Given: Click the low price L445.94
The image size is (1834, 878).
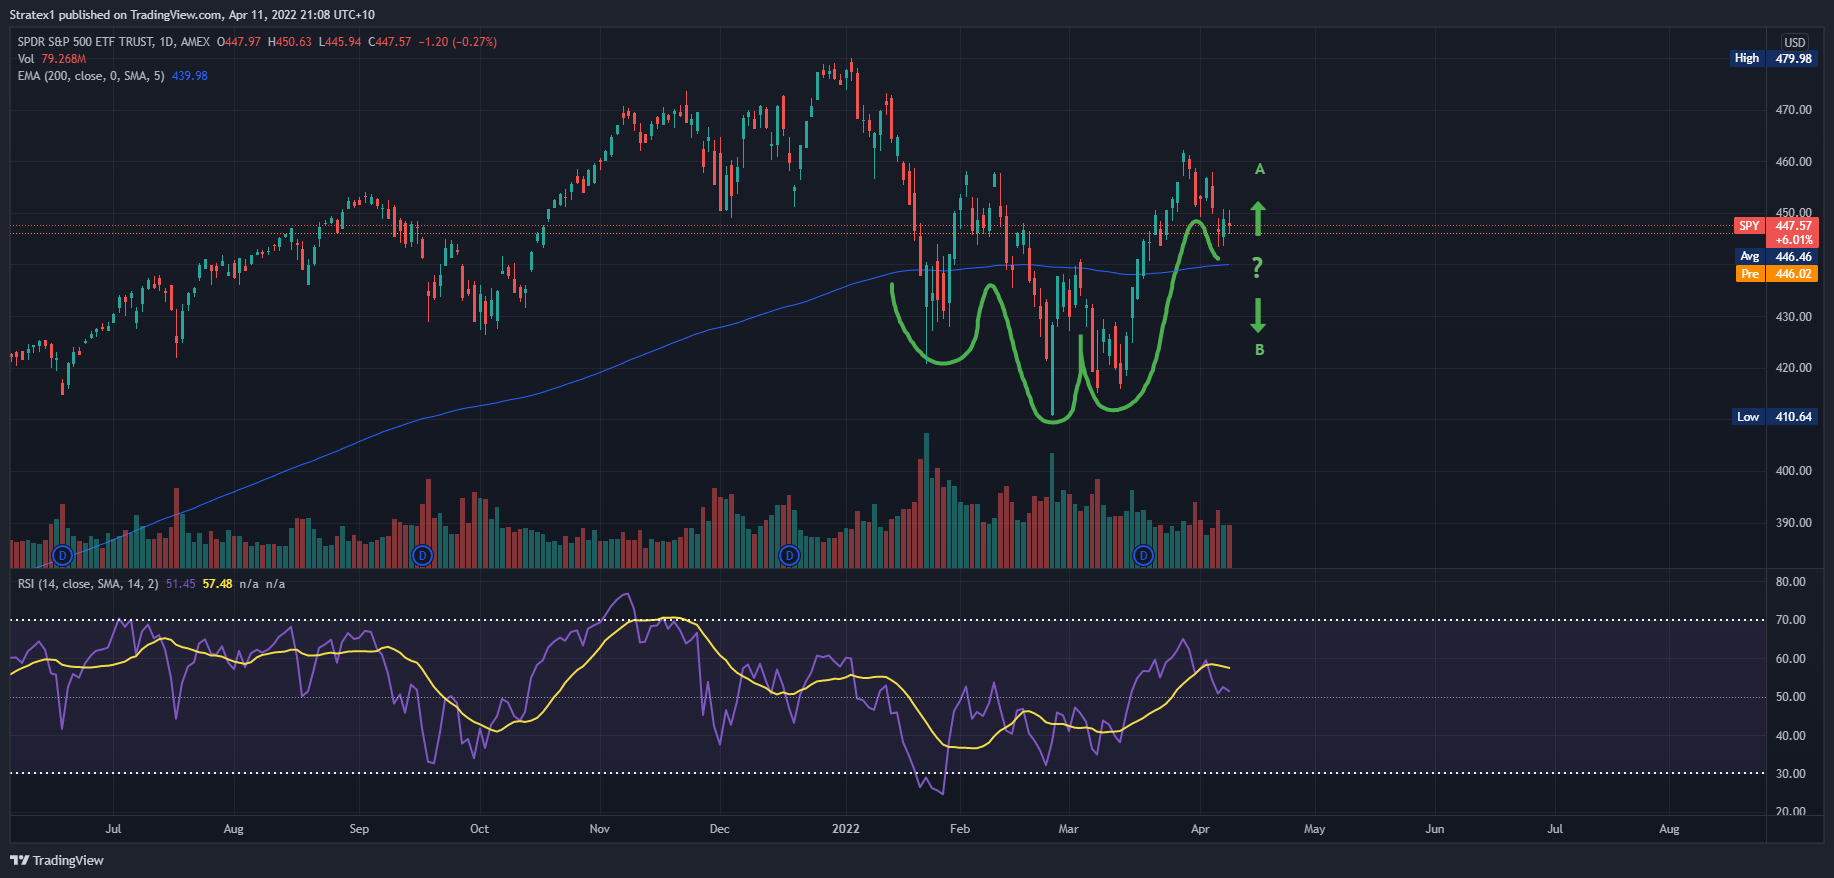Looking at the screenshot, I should (x=339, y=42).
